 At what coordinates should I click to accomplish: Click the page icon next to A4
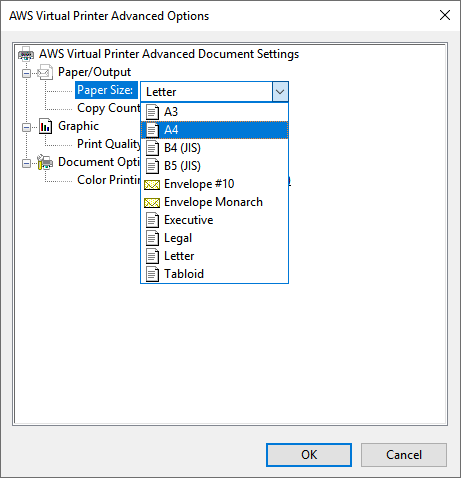(152, 130)
